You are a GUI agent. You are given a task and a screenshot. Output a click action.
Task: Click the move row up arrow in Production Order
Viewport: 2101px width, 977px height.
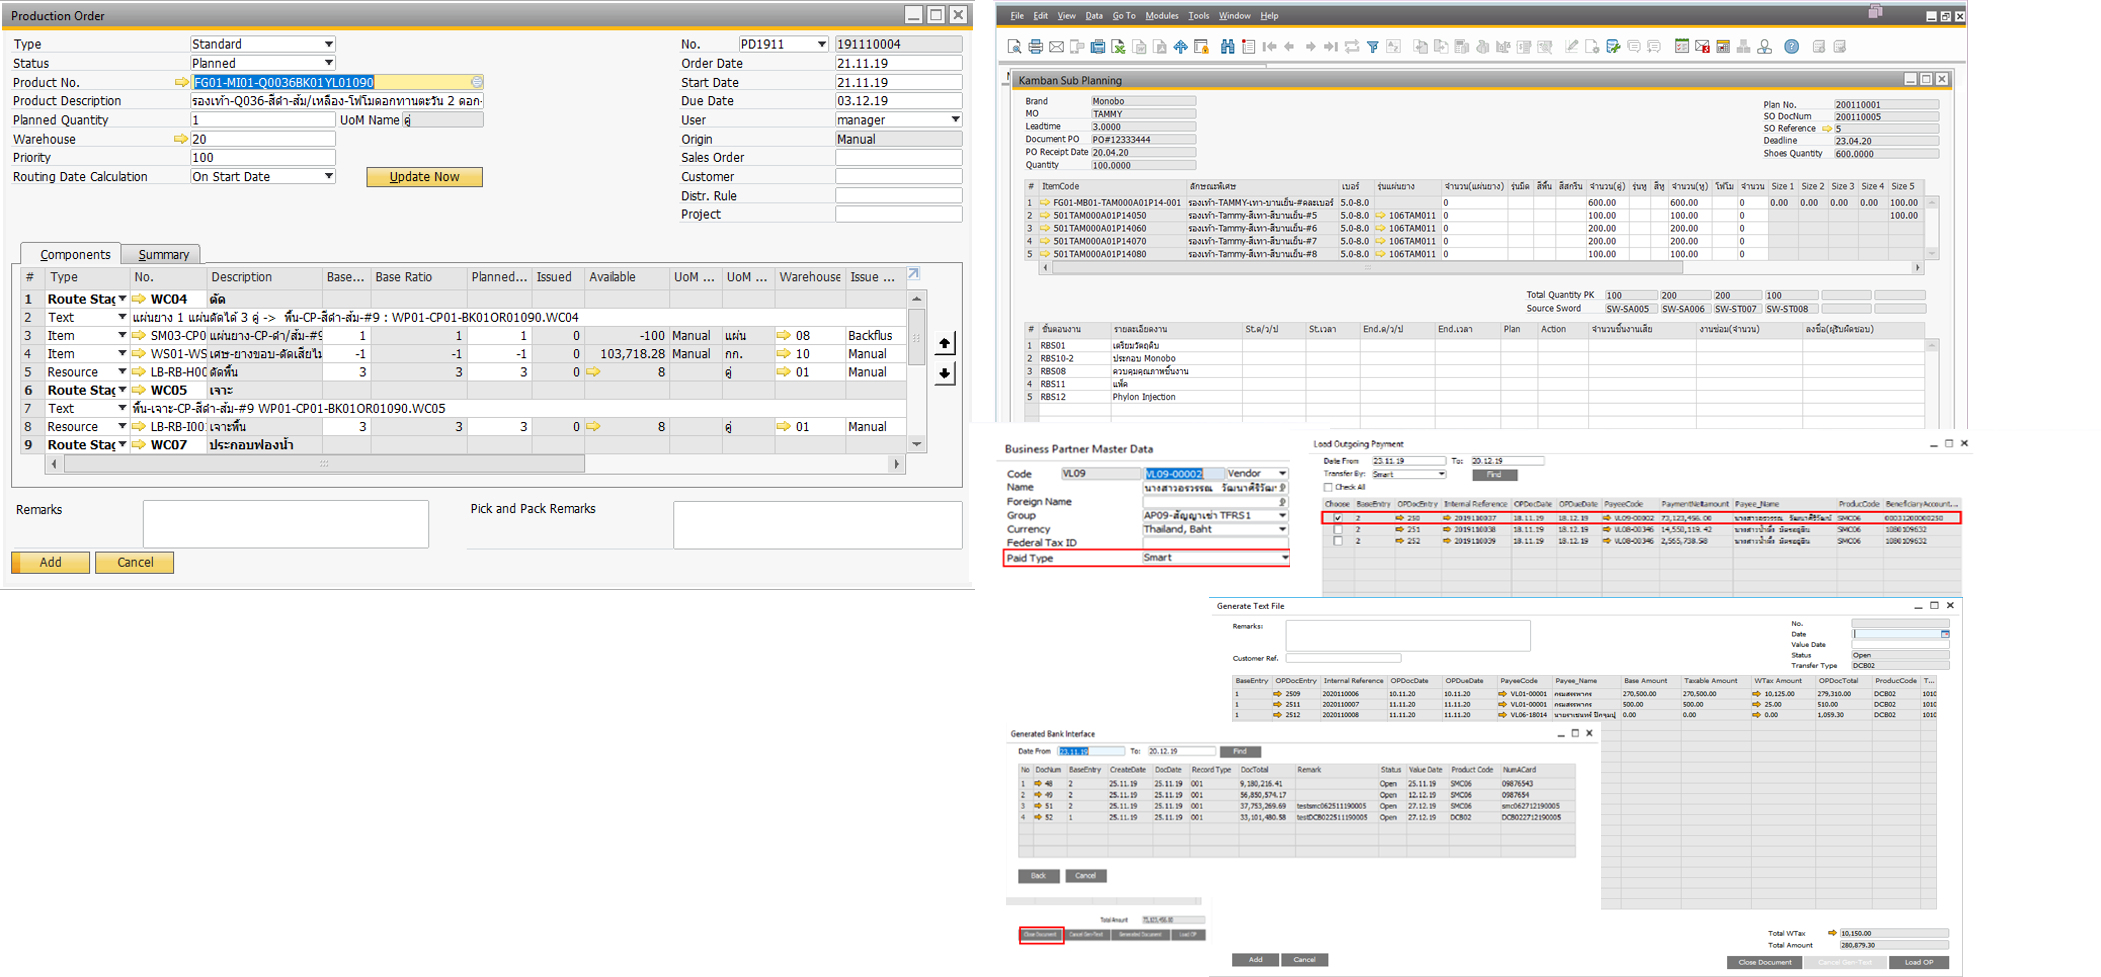click(x=944, y=344)
